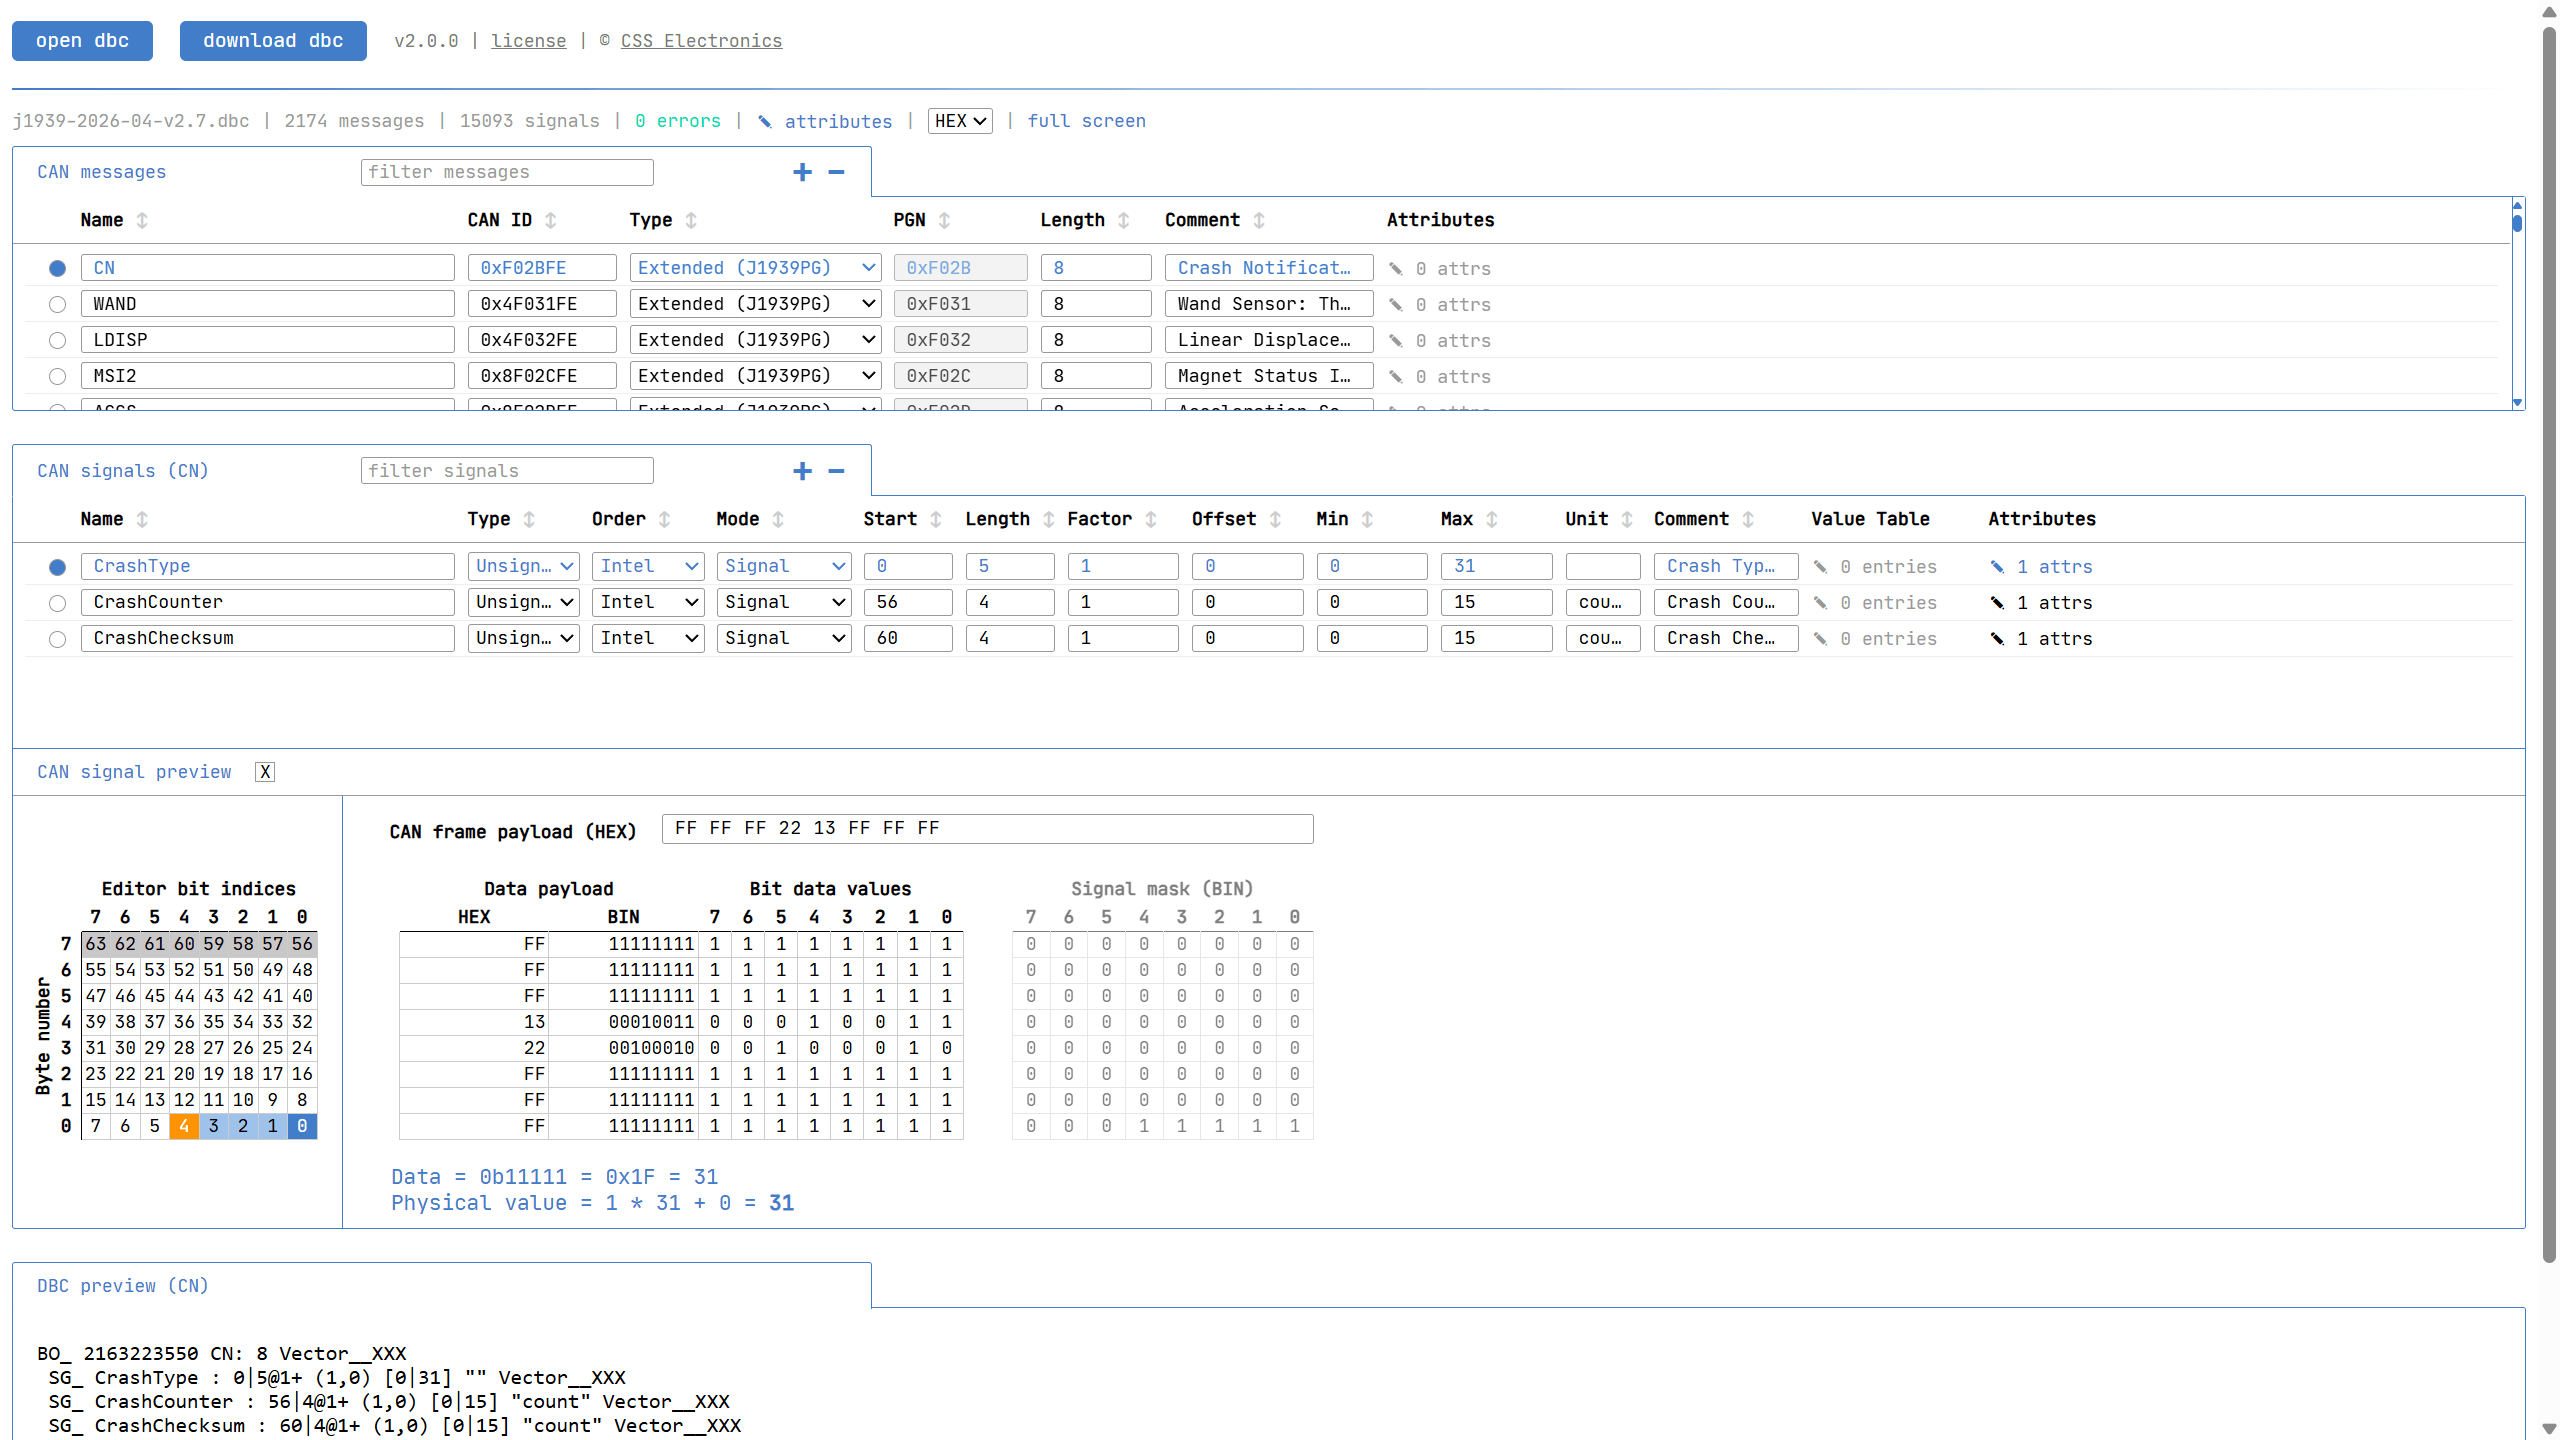Viewport: 2560px width, 1440px height.
Task: Open the DBC preview (CN) tab header
Action: (x=123, y=1286)
